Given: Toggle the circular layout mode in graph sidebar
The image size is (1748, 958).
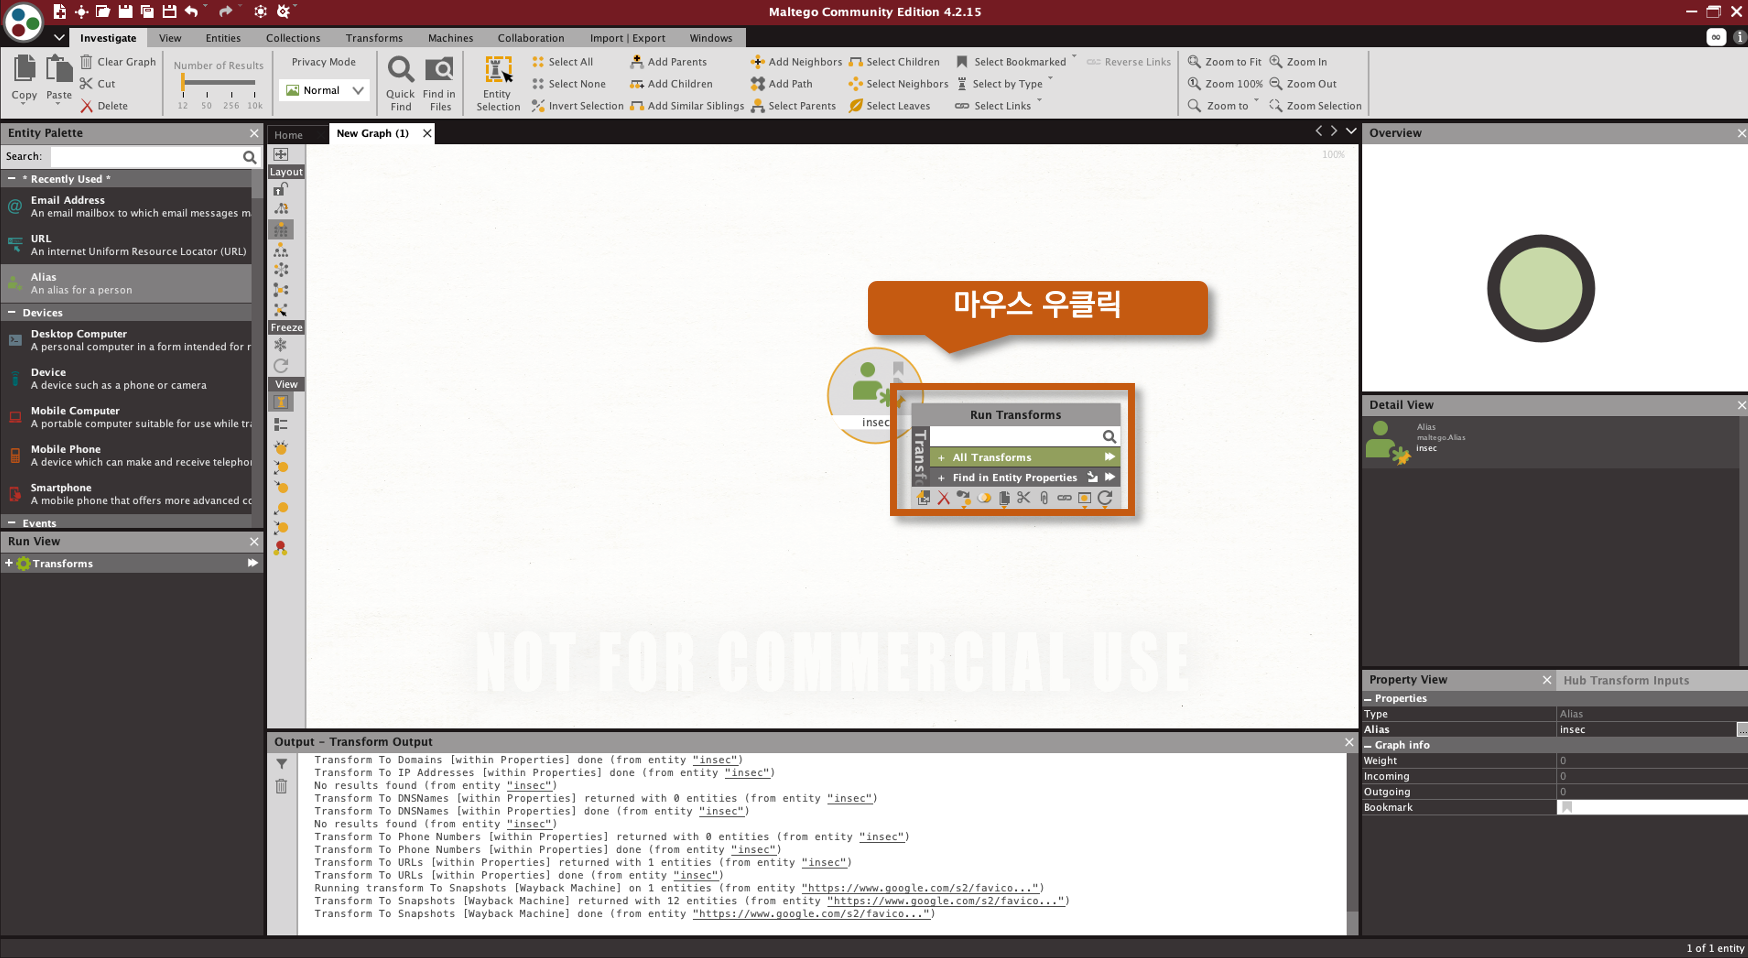Looking at the screenshot, I should (281, 270).
